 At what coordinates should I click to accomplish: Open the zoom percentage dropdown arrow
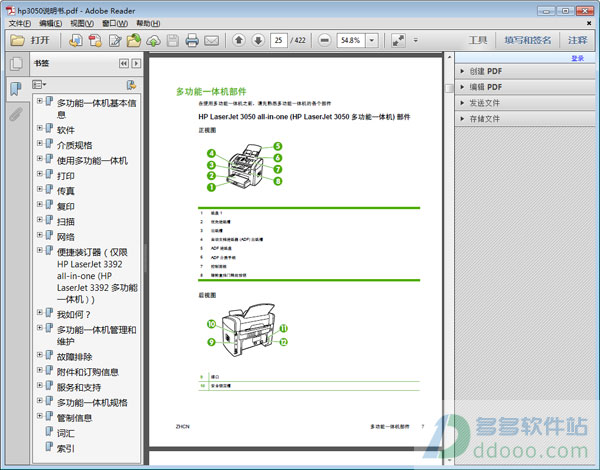[x=372, y=40]
